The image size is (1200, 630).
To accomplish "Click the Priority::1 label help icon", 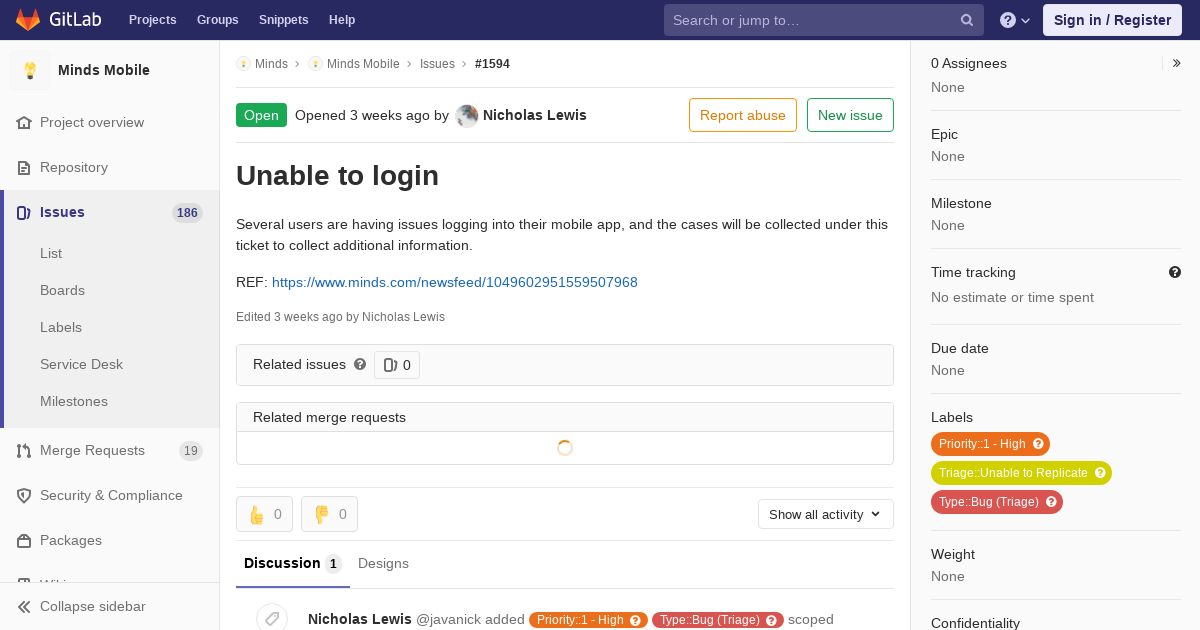I will pos(1038,444).
